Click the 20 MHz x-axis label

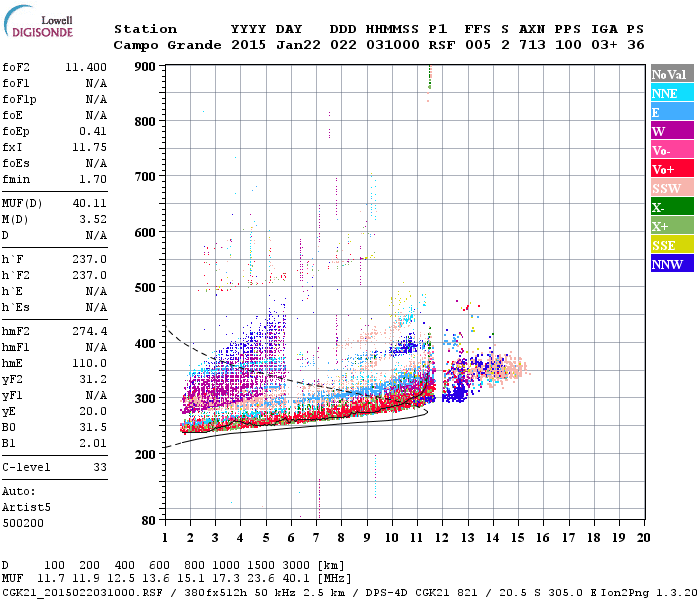643,538
